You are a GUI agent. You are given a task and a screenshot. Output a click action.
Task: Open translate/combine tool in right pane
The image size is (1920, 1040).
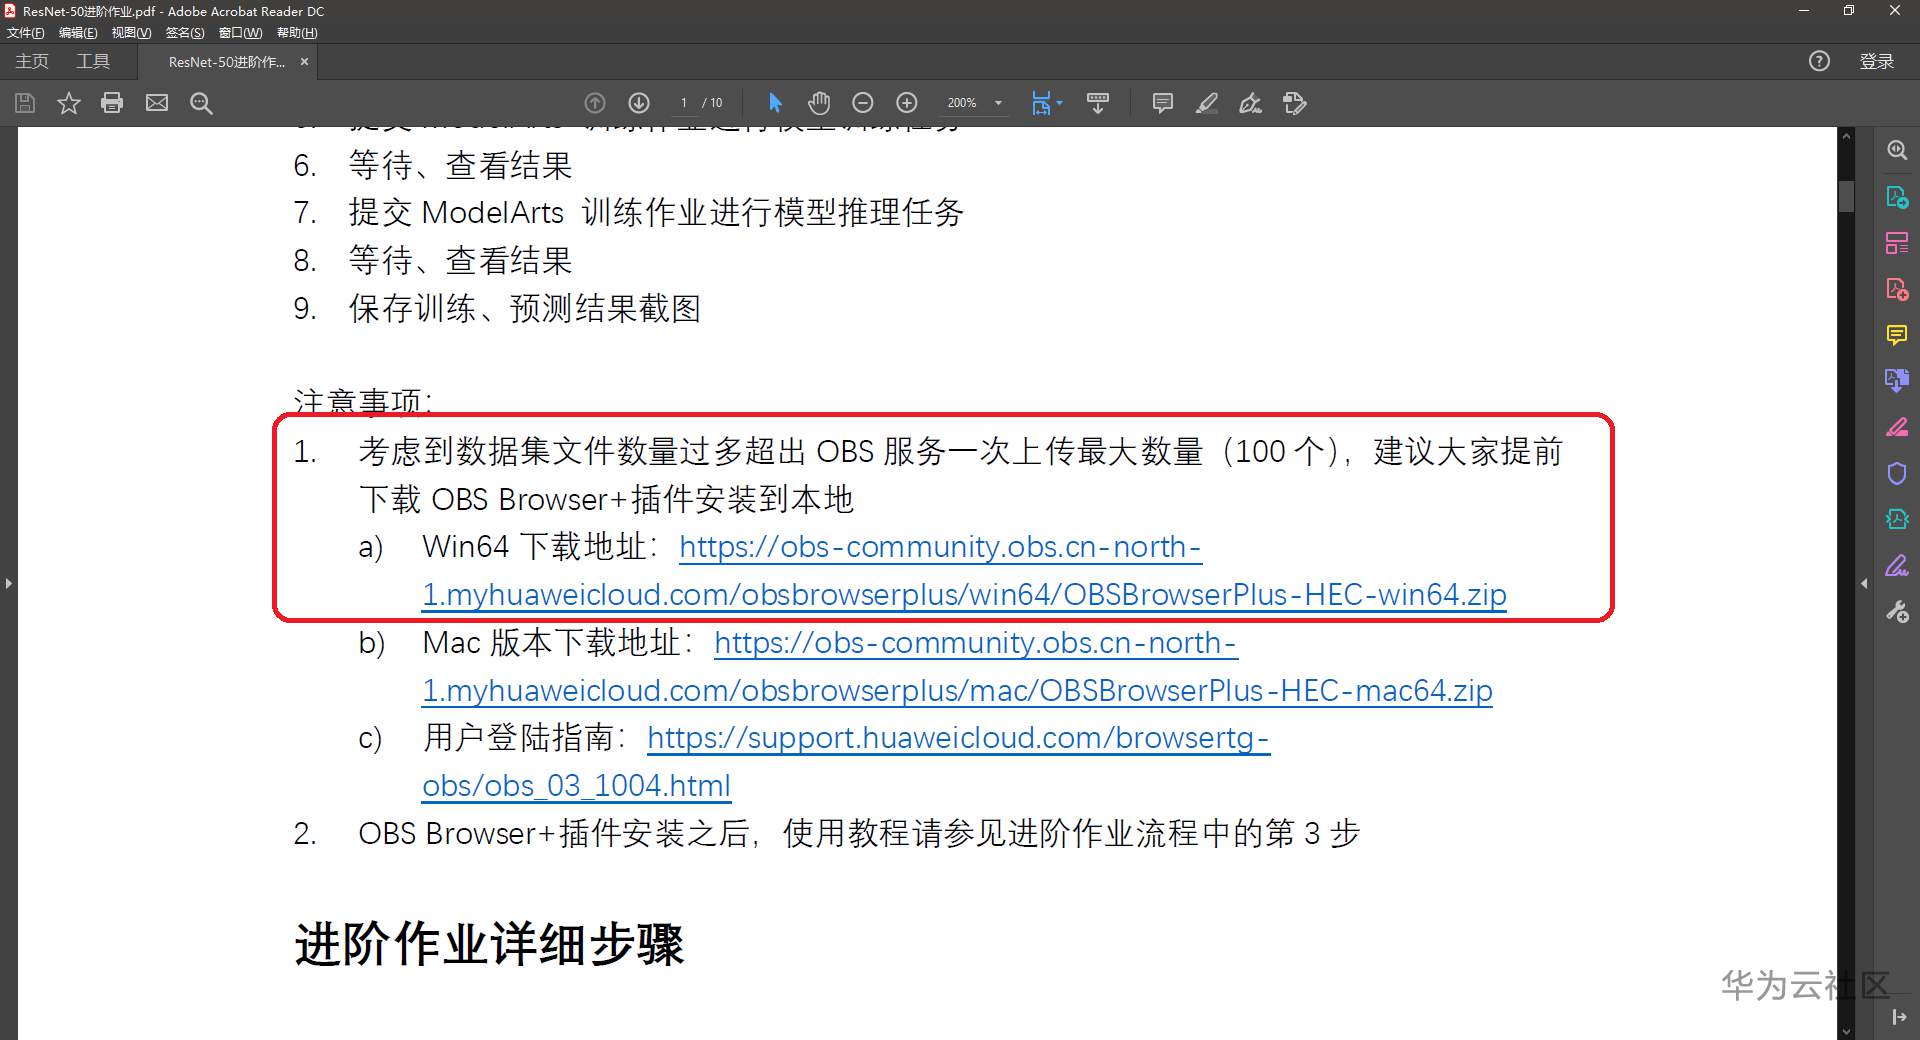tap(1897, 380)
